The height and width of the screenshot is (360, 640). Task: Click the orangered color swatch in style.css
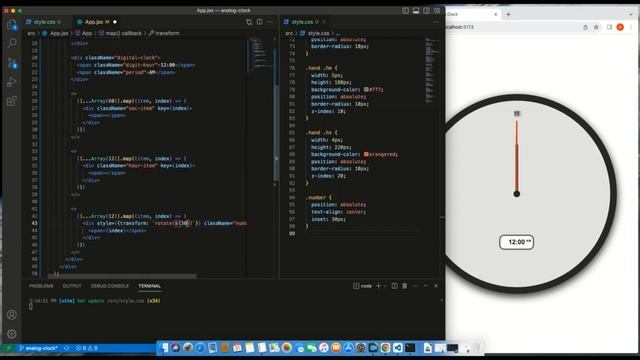point(366,154)
